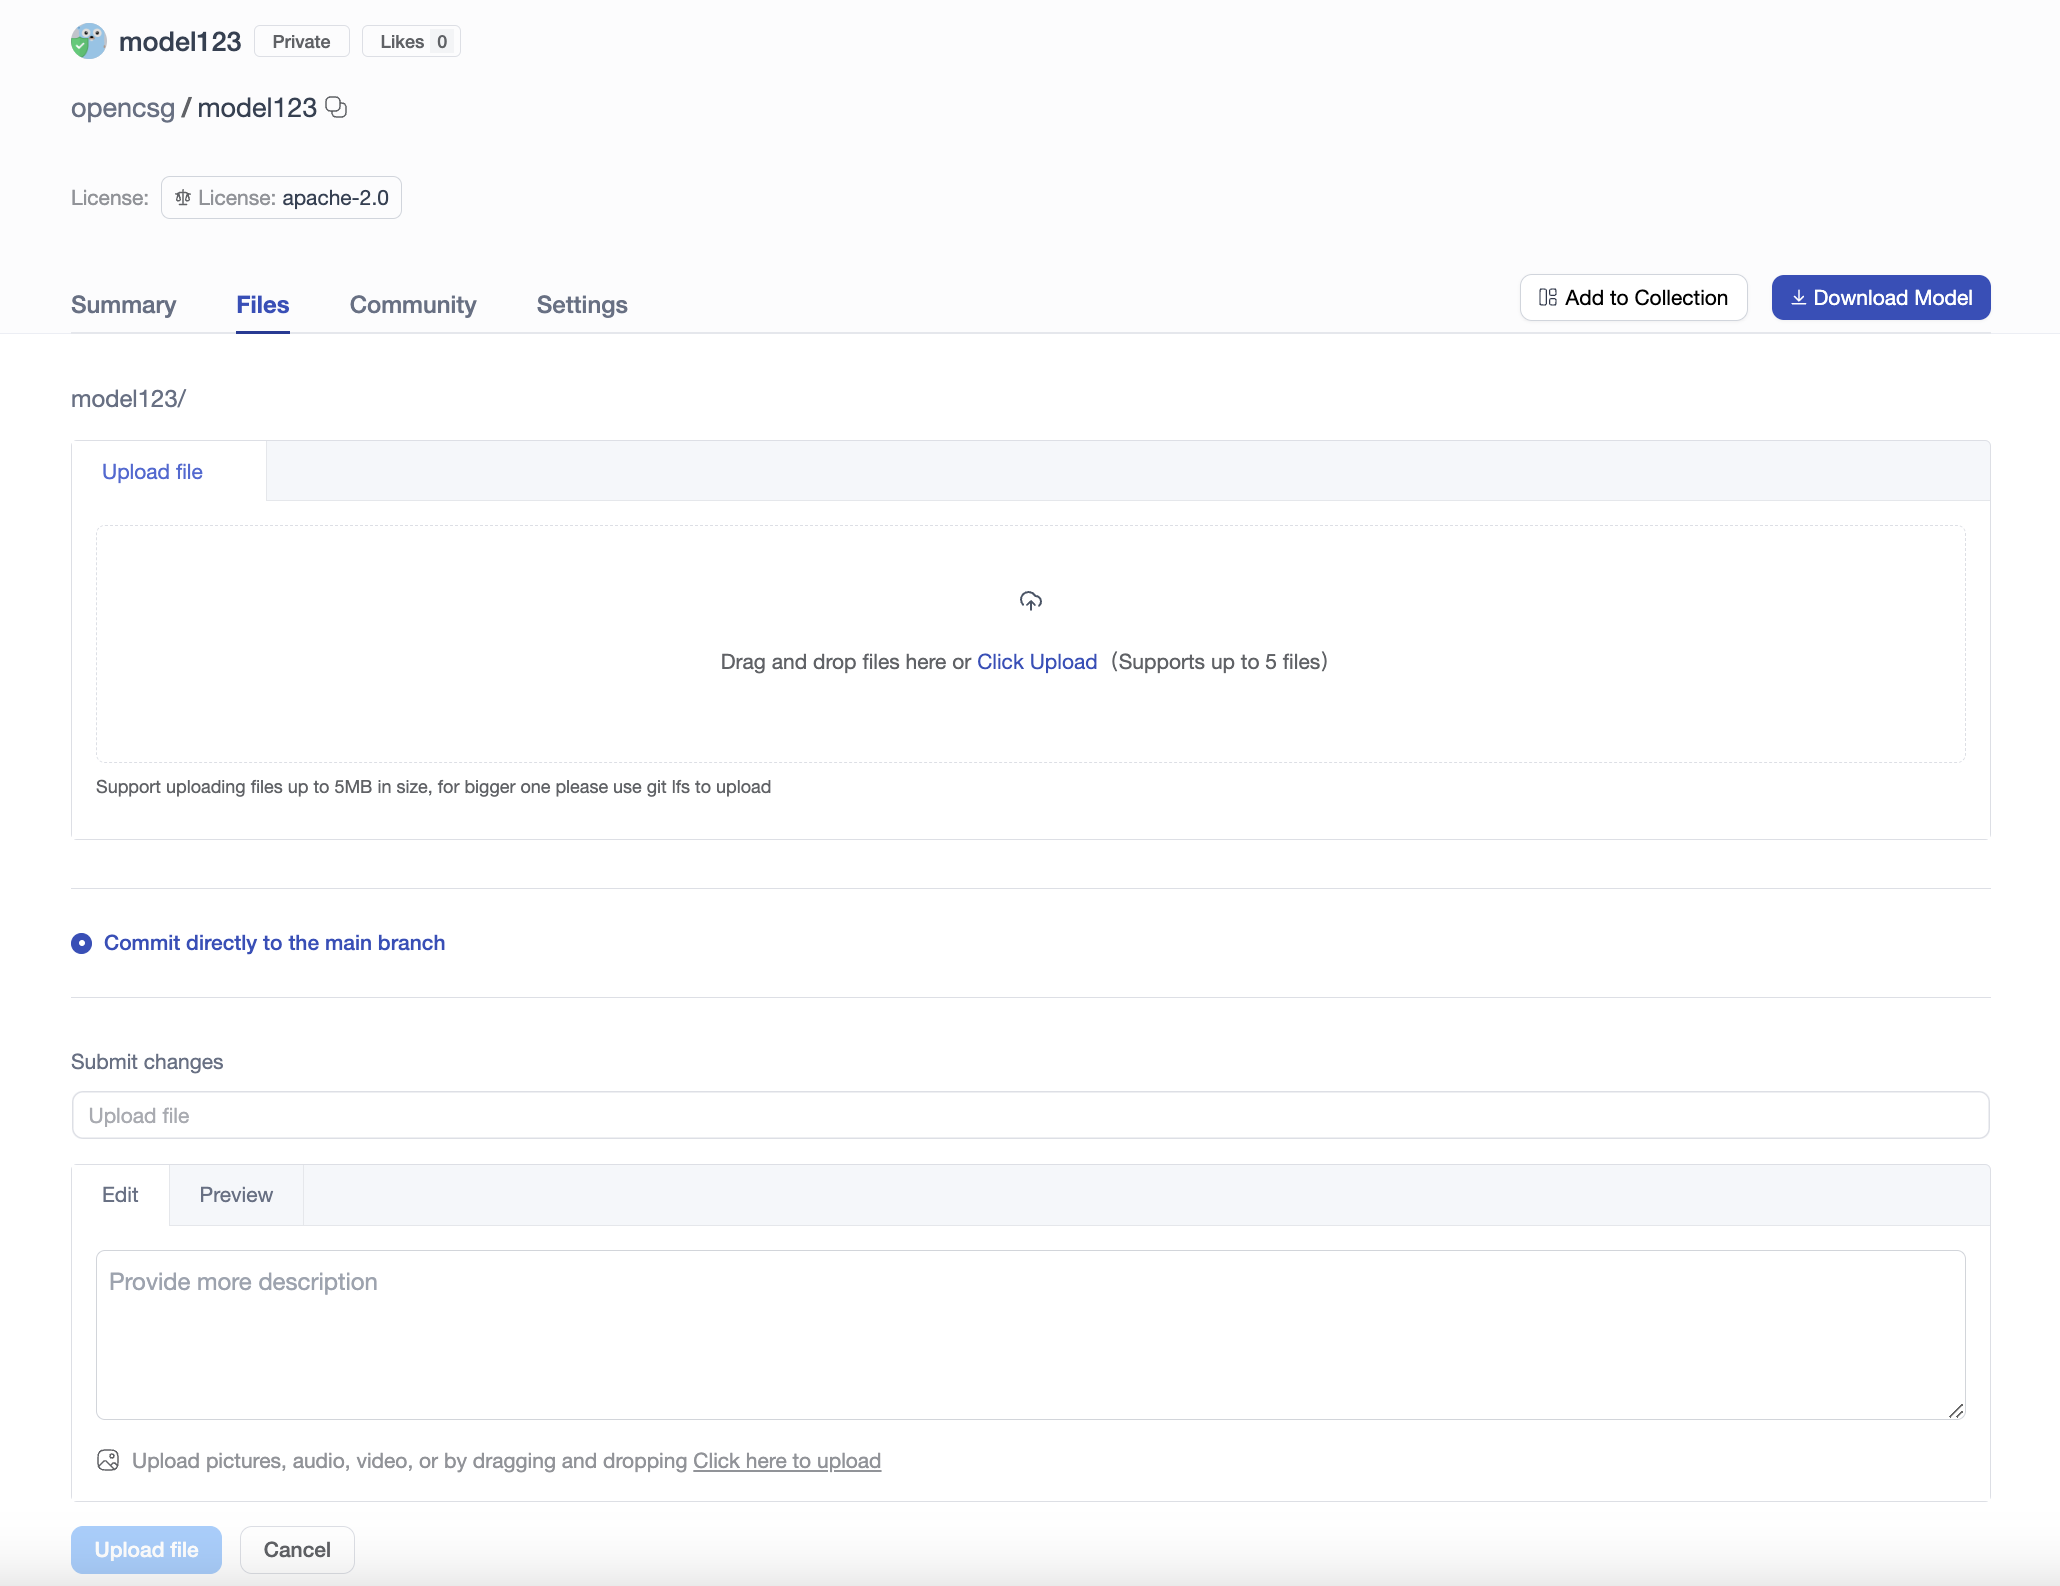Click the Download Model button

1880,298
